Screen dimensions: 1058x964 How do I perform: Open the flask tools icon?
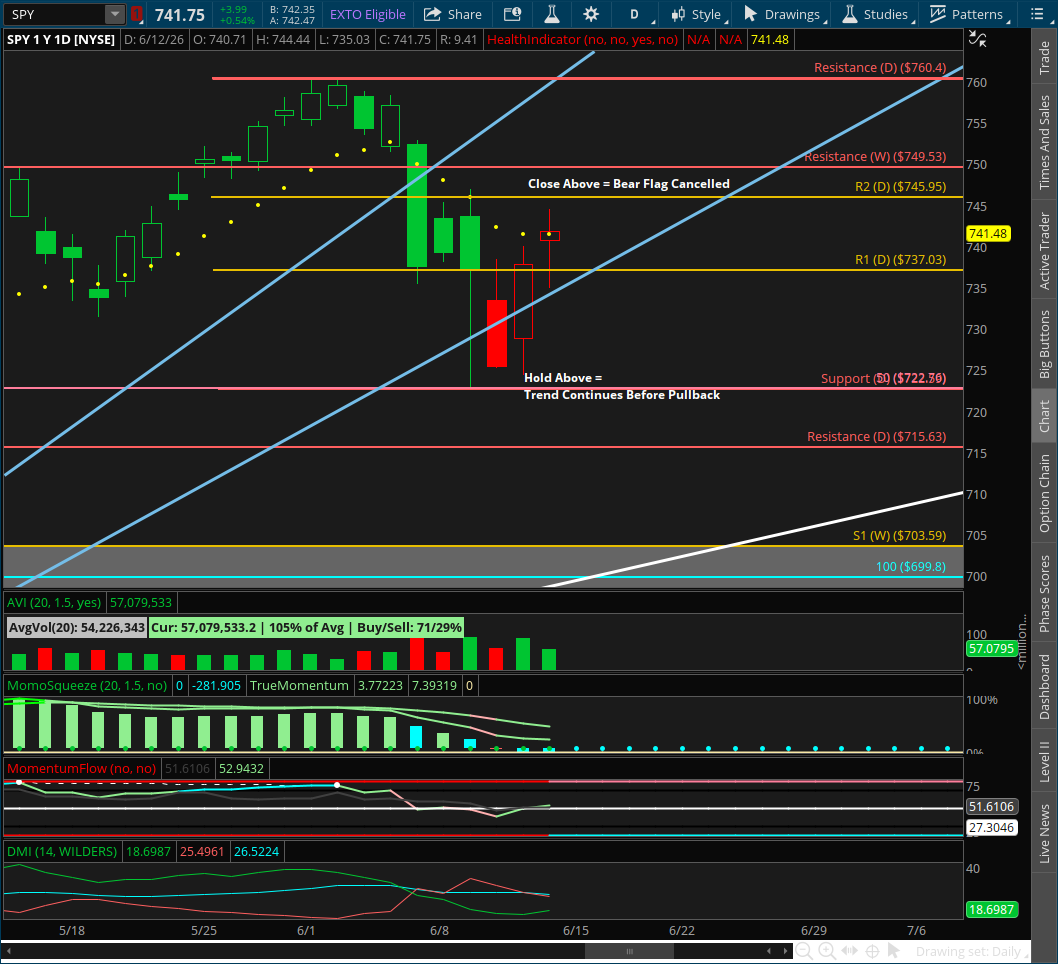click(552, 14)
